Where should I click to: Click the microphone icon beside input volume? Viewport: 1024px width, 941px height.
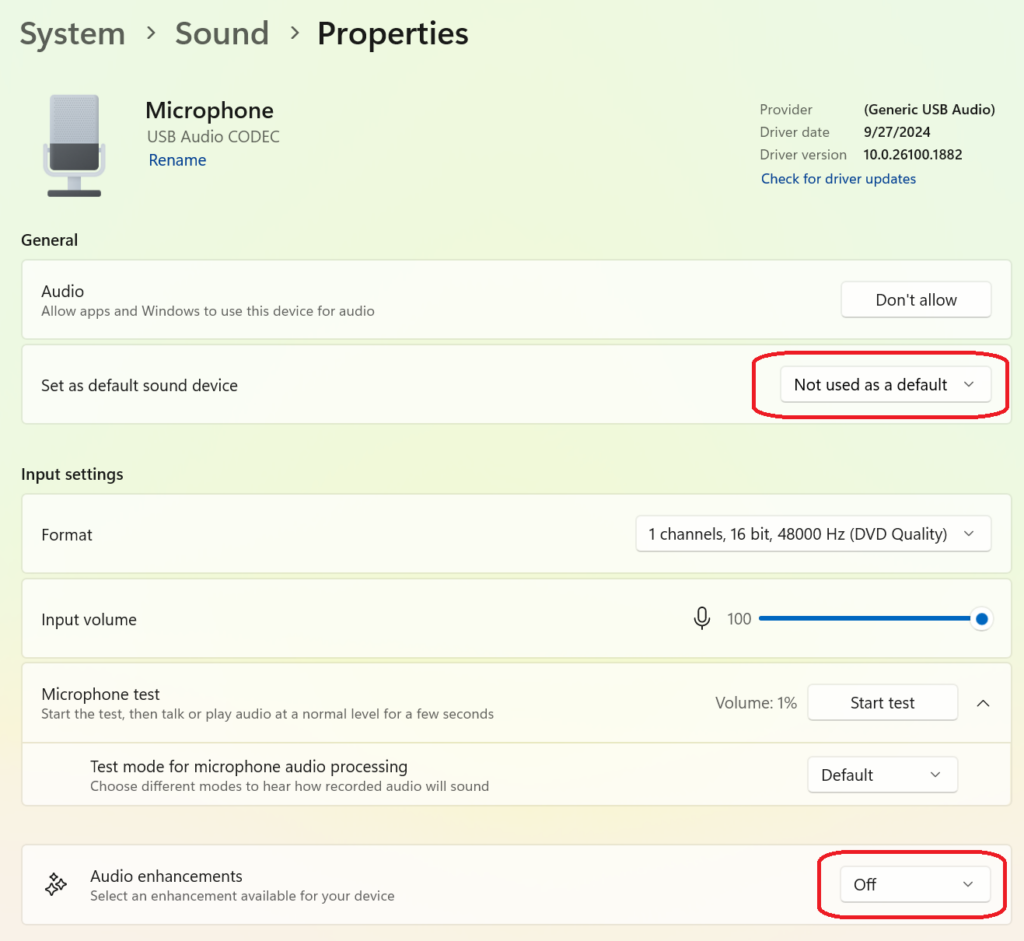(702, 619)
